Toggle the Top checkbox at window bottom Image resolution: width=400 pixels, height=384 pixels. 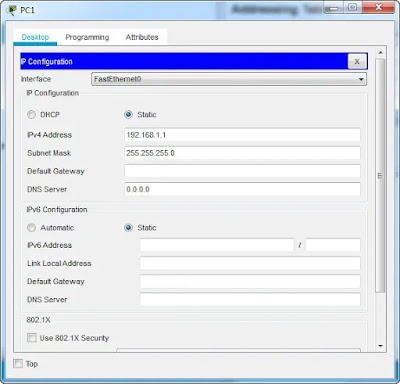click(18, 363)
